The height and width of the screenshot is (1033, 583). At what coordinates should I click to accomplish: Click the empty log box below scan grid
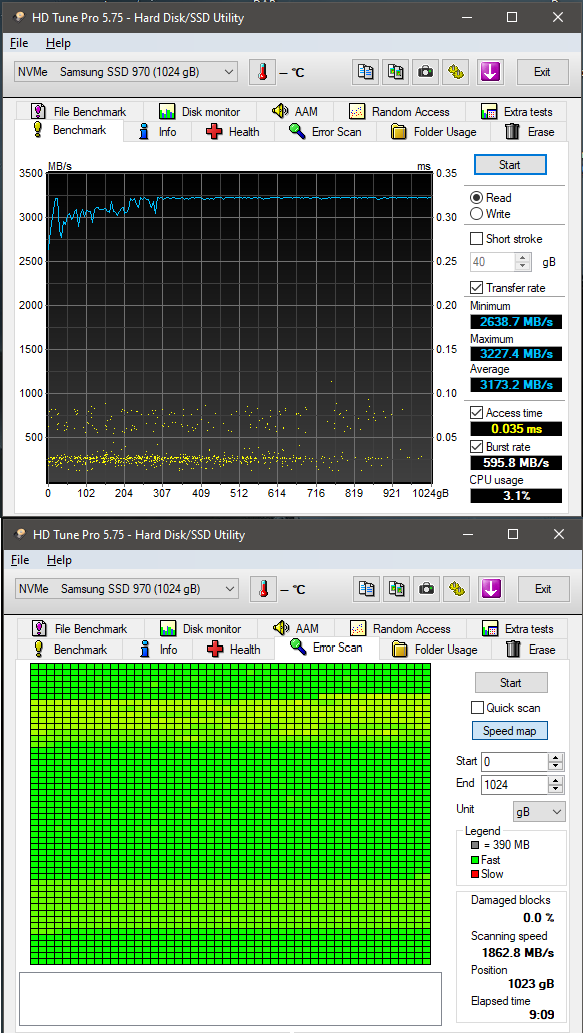230,999
